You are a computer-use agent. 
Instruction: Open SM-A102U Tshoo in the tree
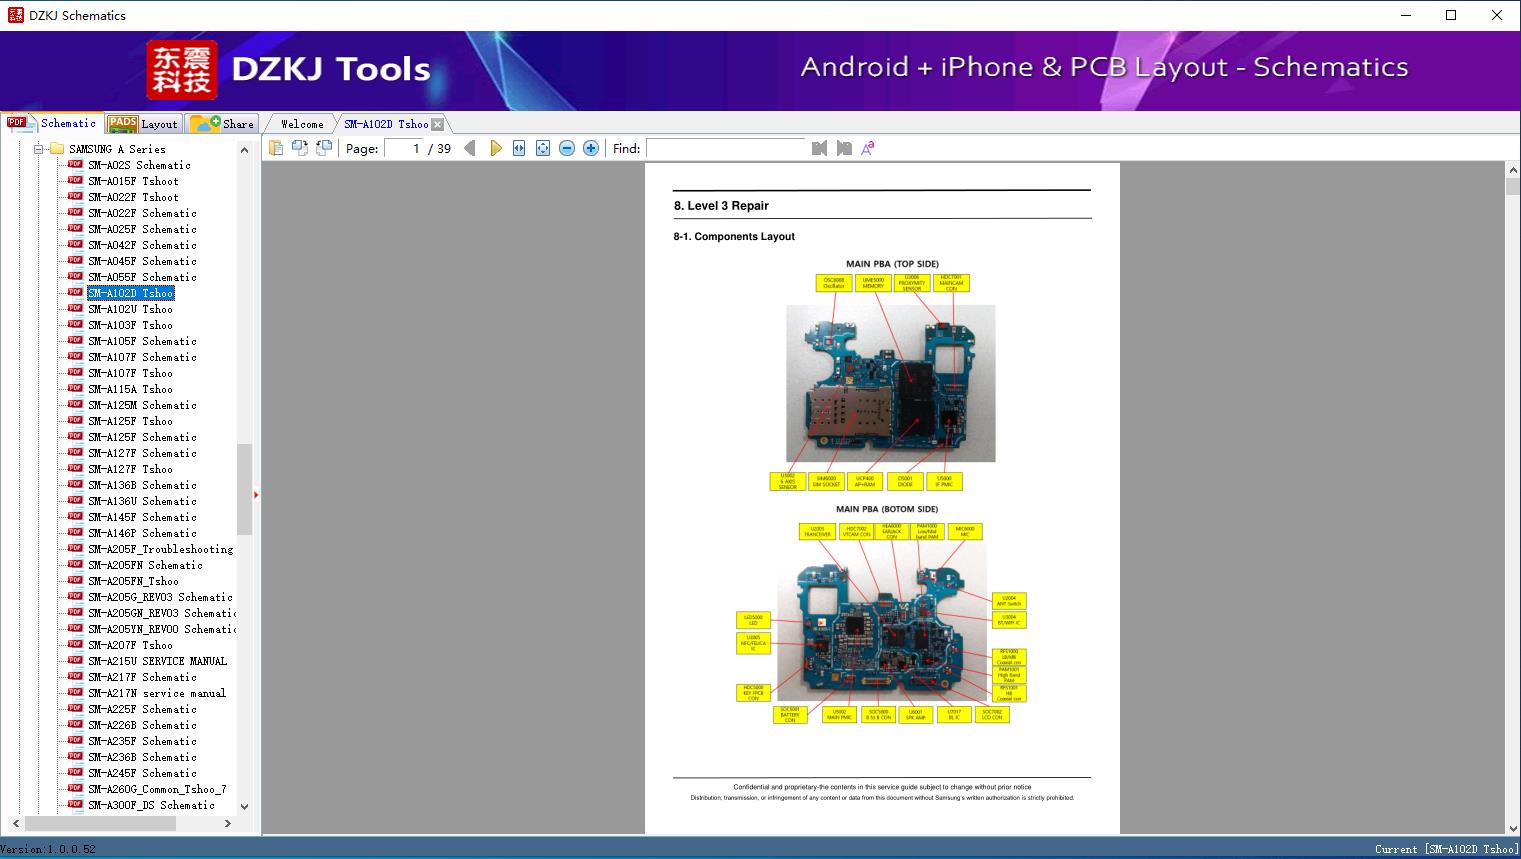(x=130, y=309)
